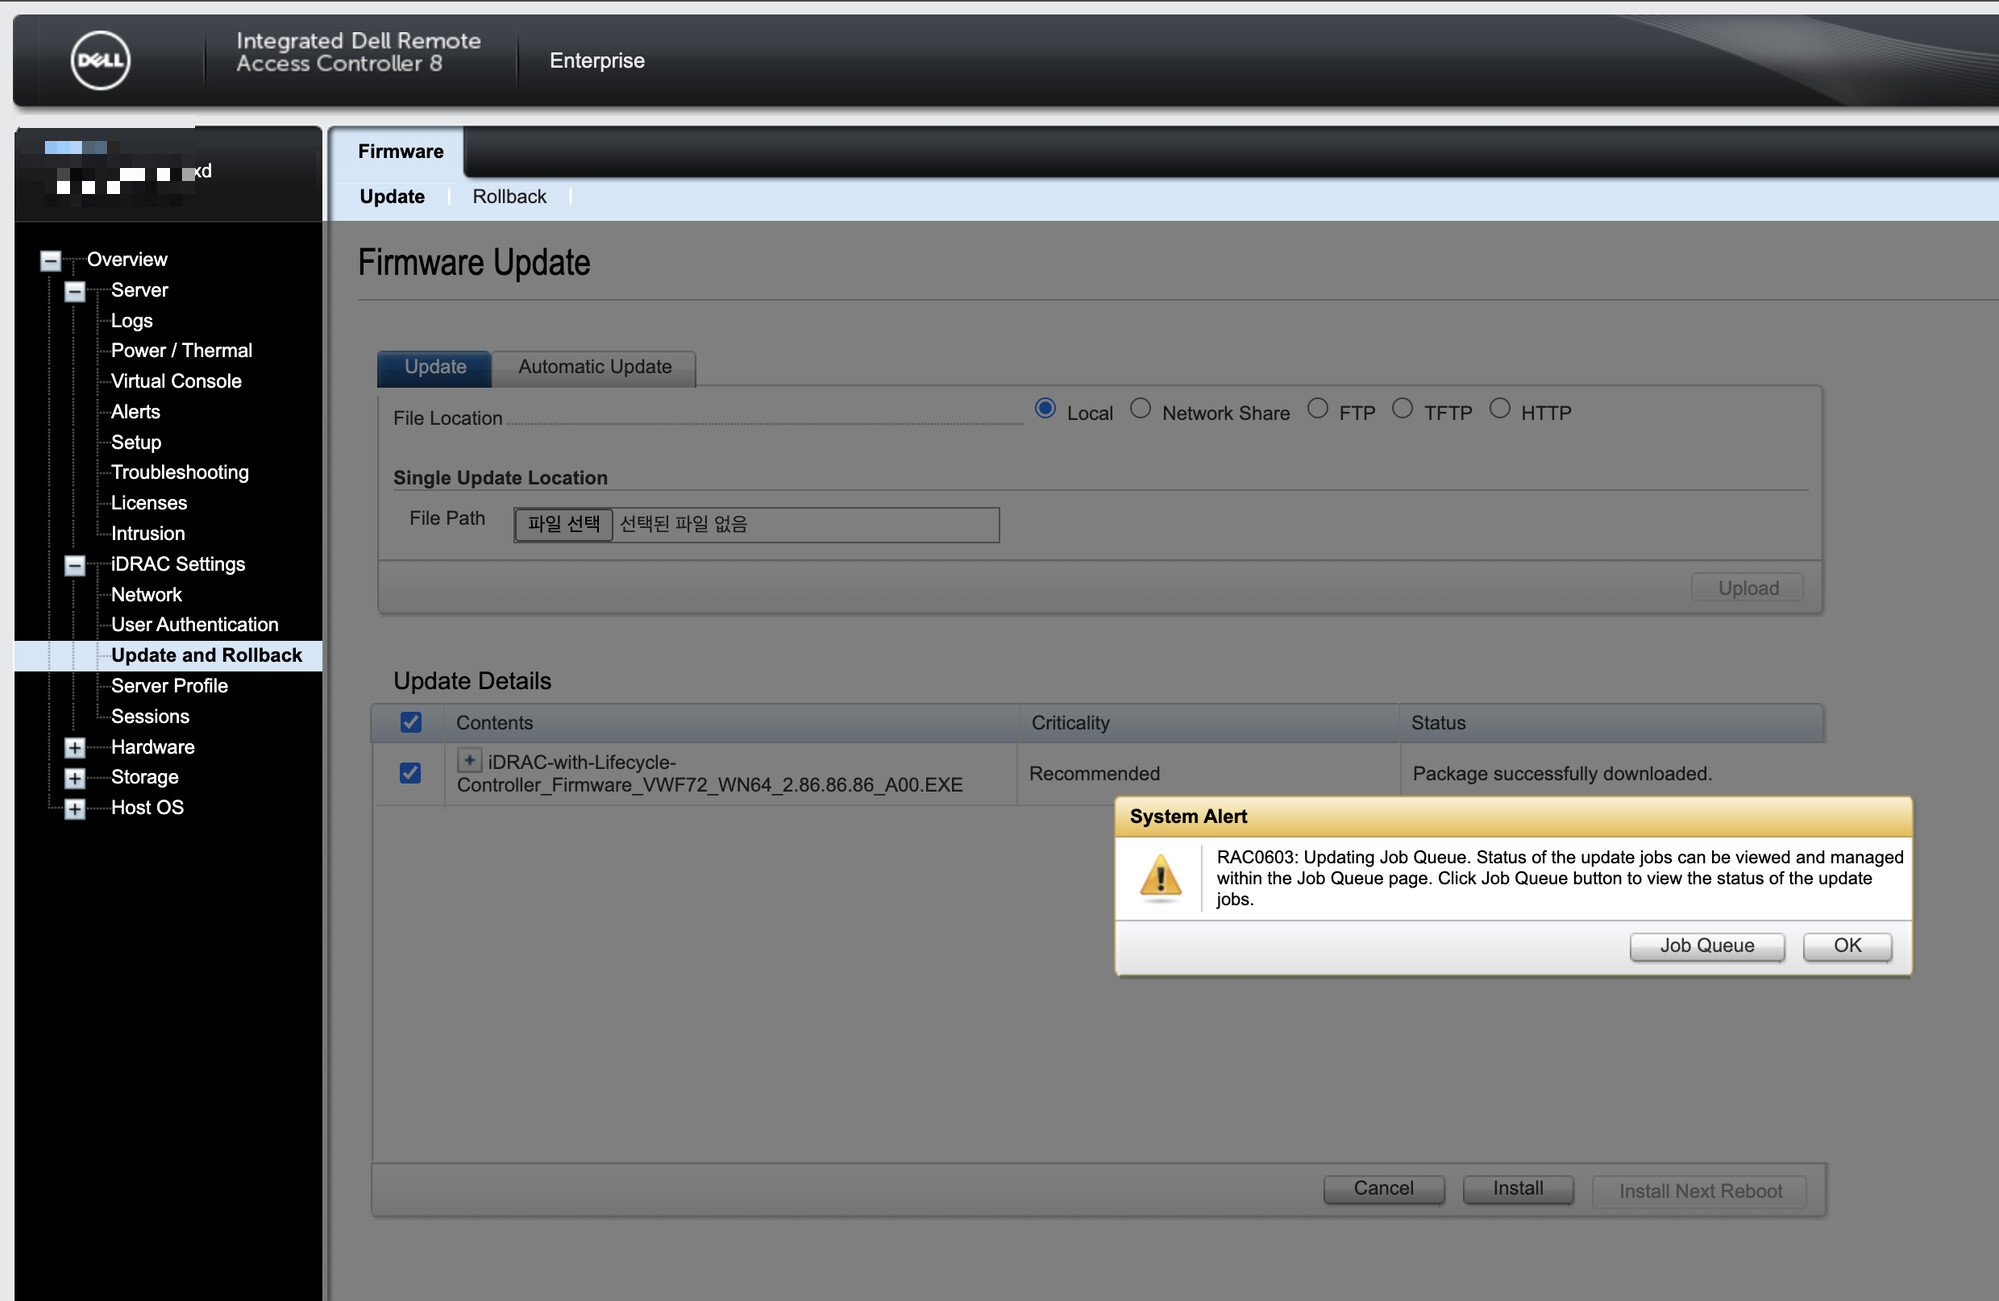The height and width of the screenshot is (1301, 1999).
Task: Open Storage in the sidebar
Action: (x=144, y=777)
